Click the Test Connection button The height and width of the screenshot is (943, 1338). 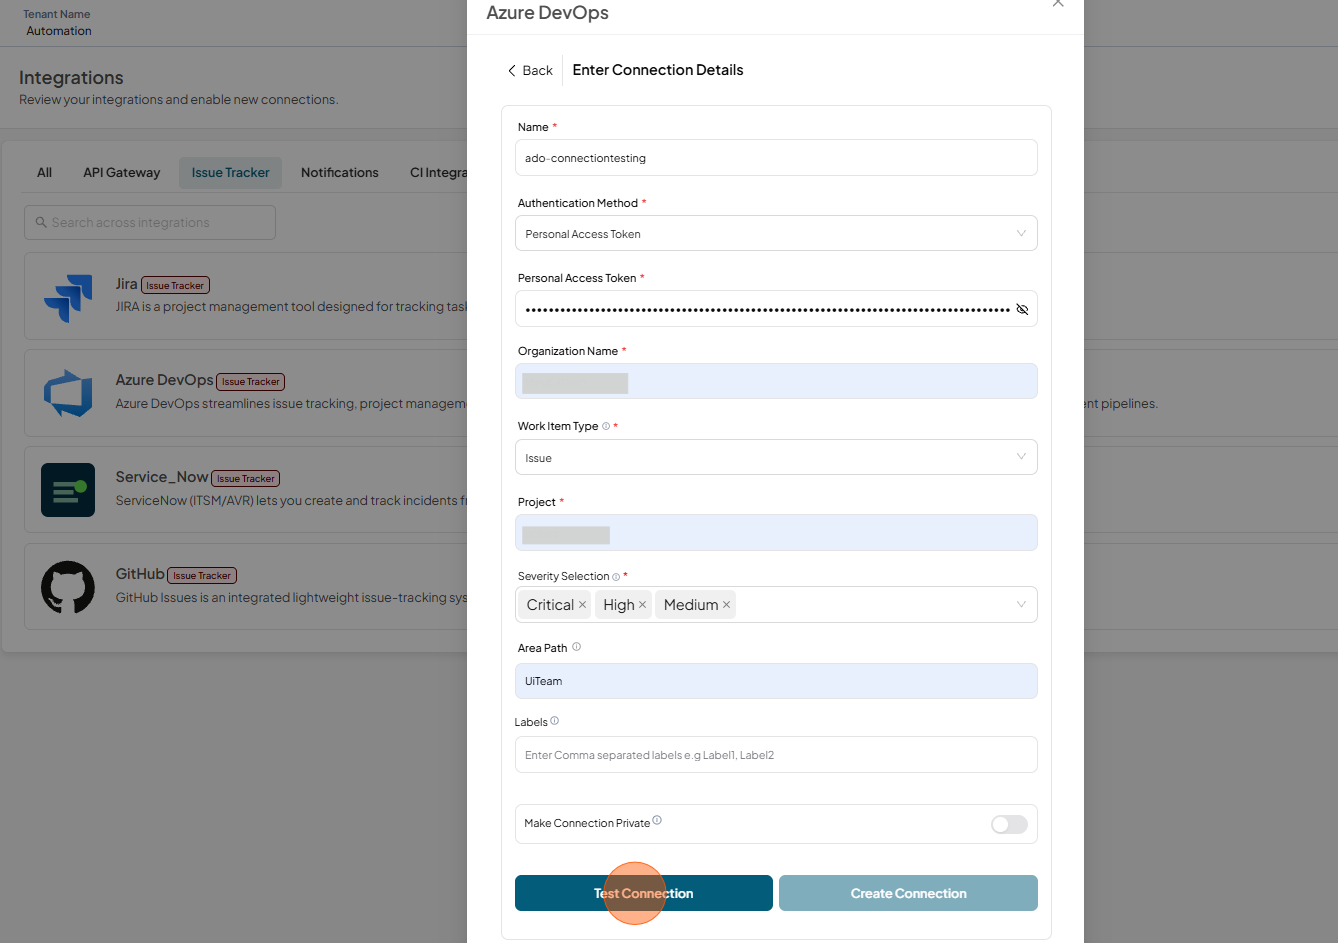click(644, 893)
